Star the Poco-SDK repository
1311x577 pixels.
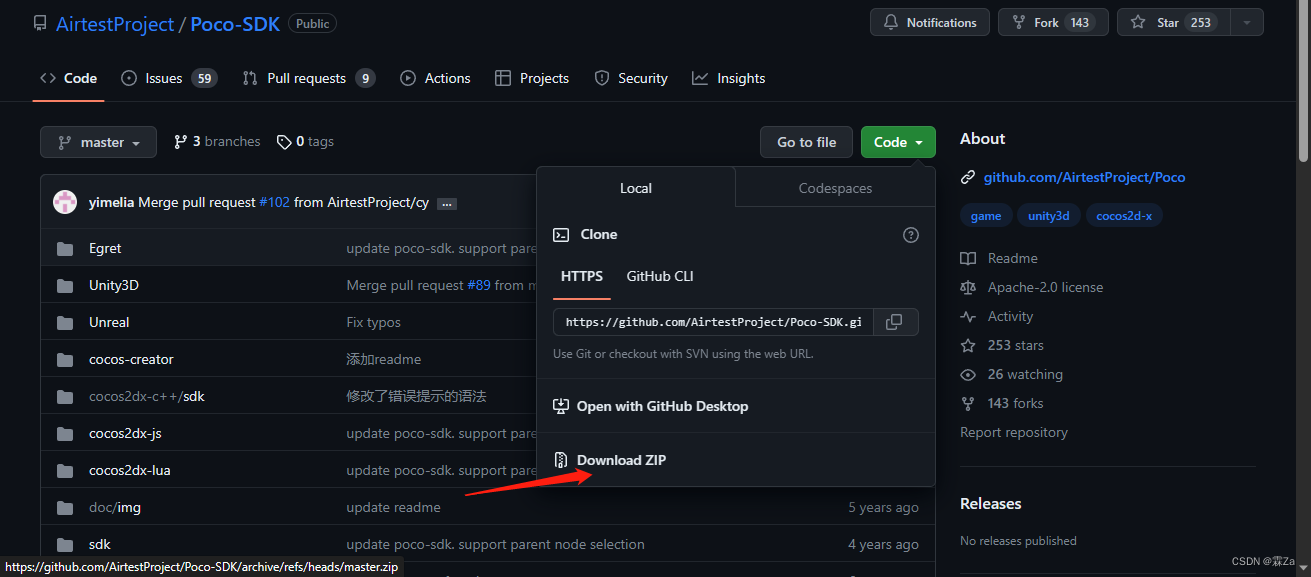coord(1173,22)
